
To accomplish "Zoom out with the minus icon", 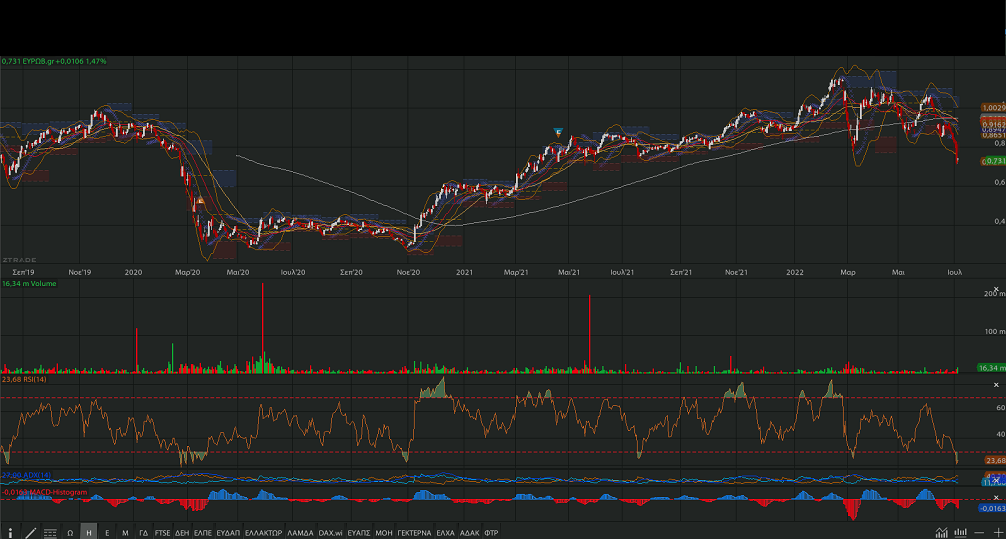I will (x=977, y=532).
